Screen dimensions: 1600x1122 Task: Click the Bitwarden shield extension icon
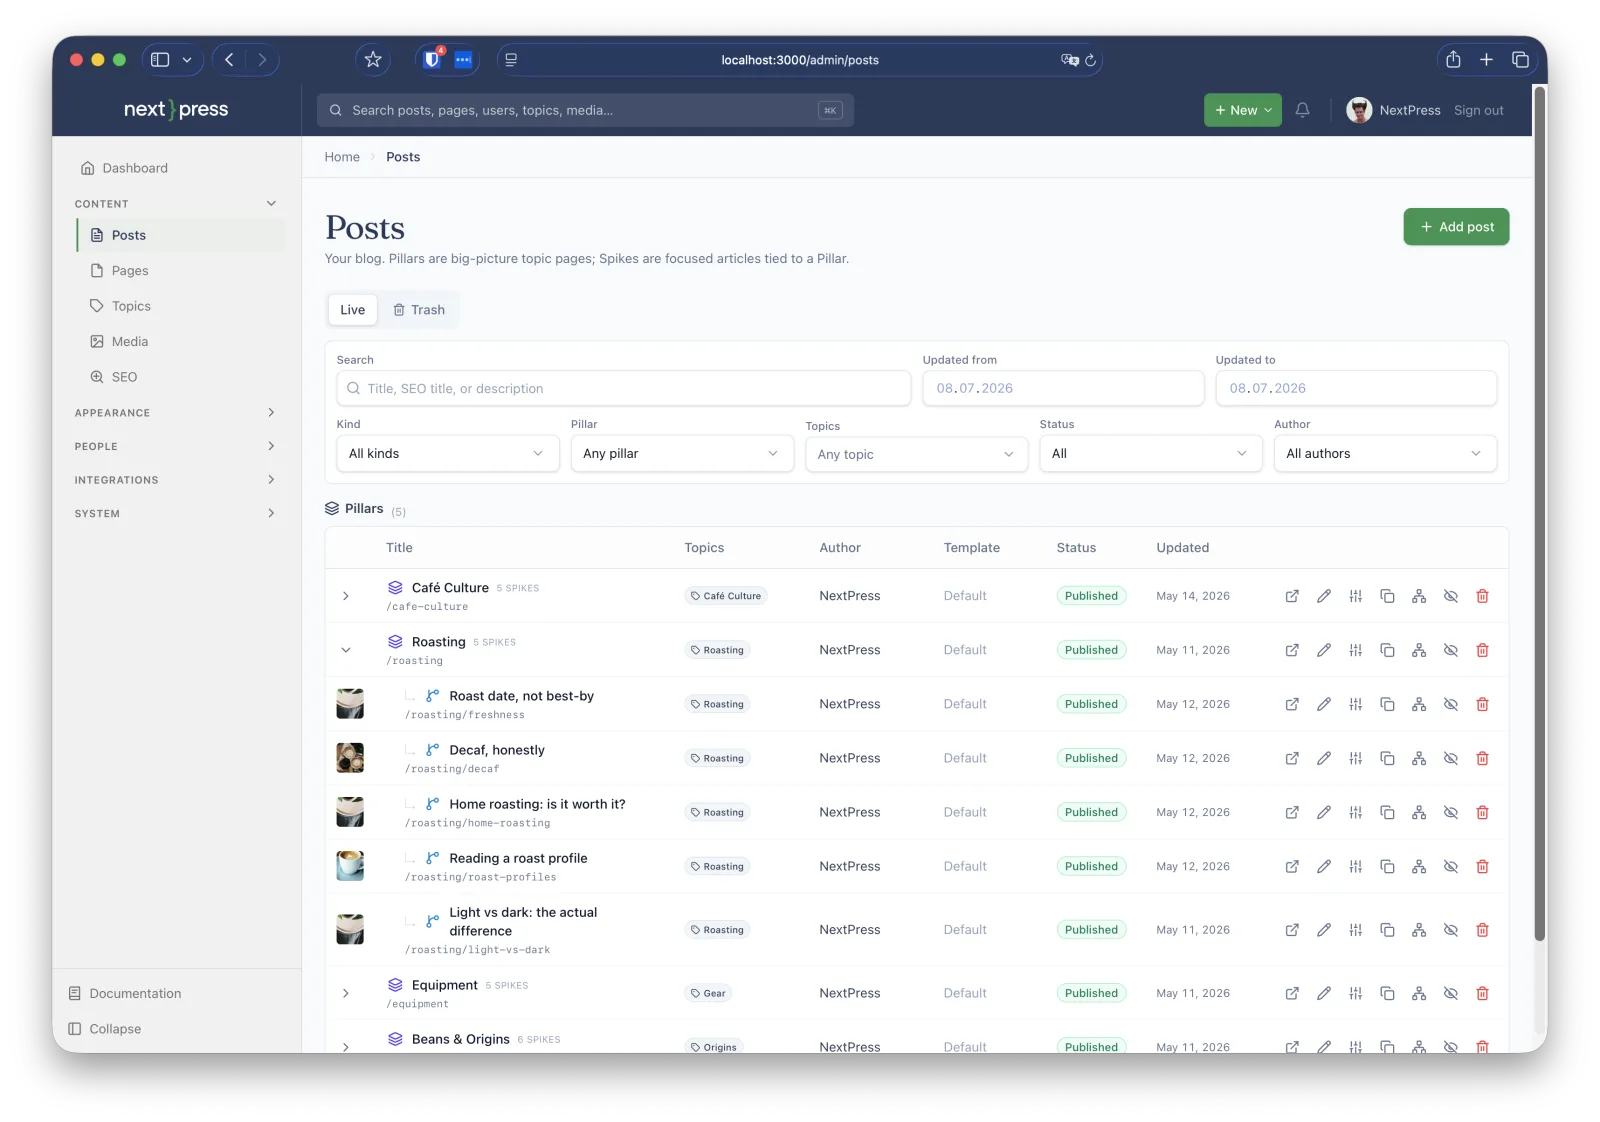pyautogui.click(x=432, y=60)
